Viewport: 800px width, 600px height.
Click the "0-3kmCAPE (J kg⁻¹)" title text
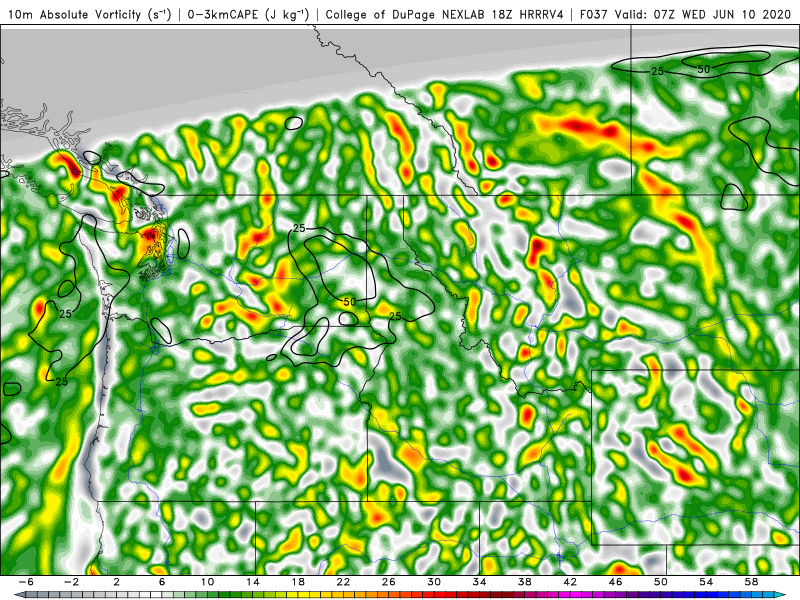[x=248, y=14]
